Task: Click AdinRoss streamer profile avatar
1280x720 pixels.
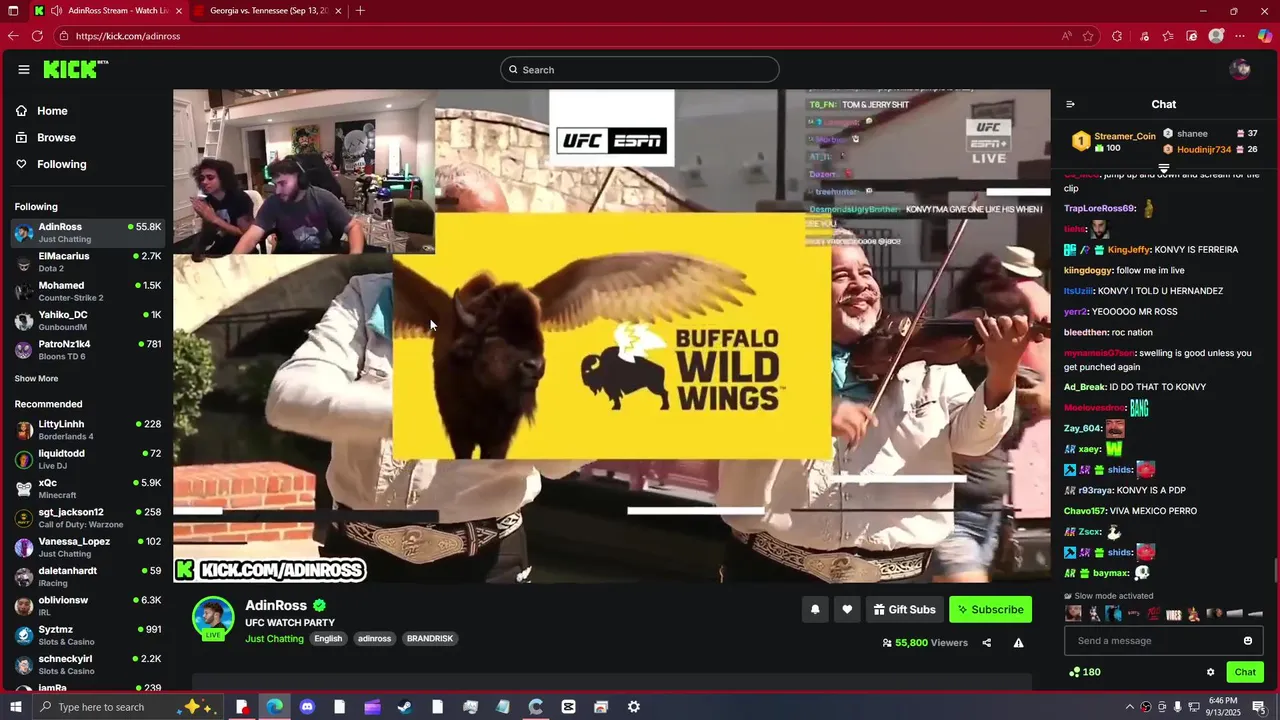Action: [213, 617]
